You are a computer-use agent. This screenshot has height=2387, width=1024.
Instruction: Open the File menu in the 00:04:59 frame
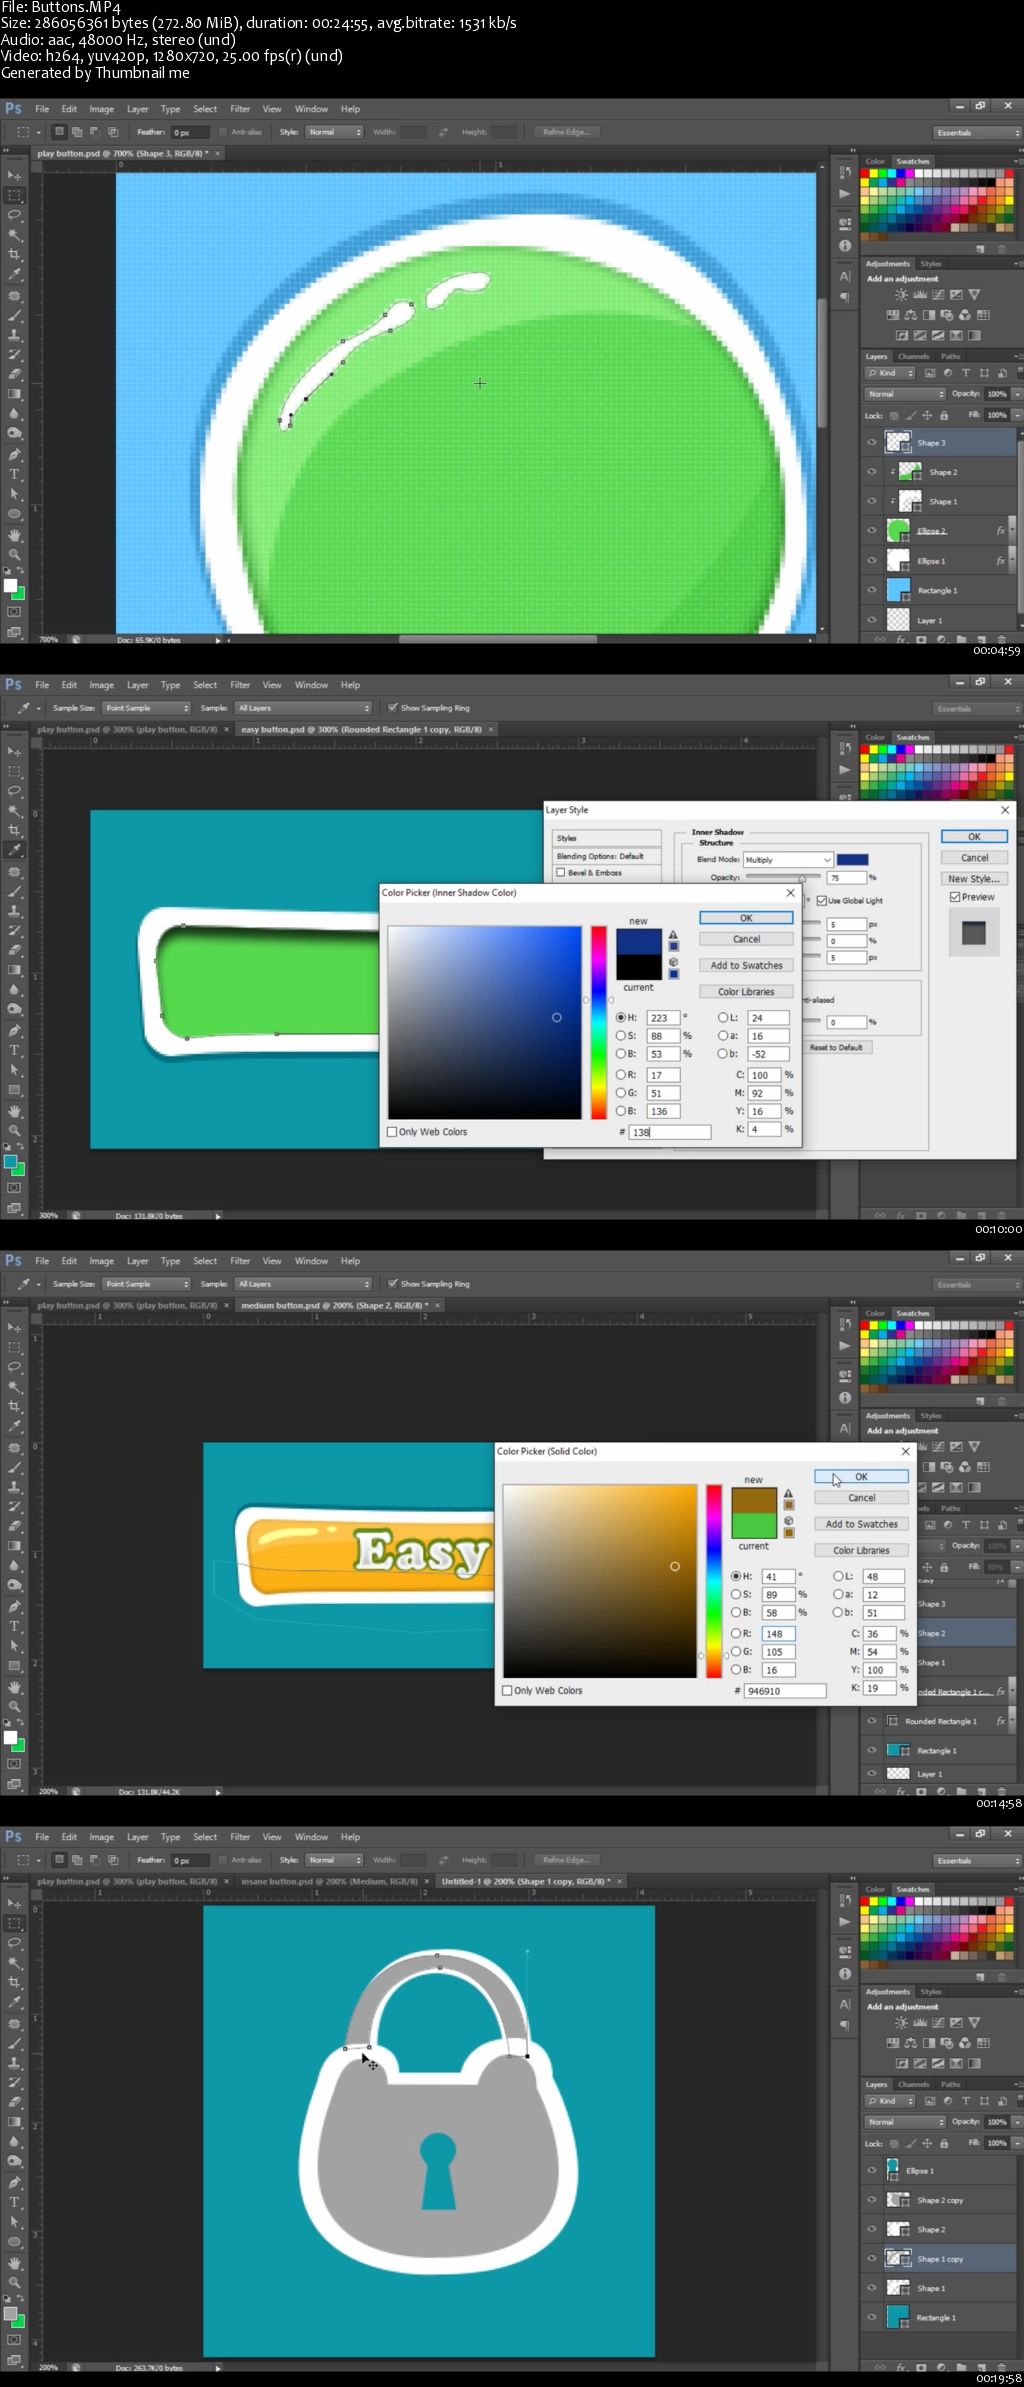pyautogui.click(x=42, y=109)
